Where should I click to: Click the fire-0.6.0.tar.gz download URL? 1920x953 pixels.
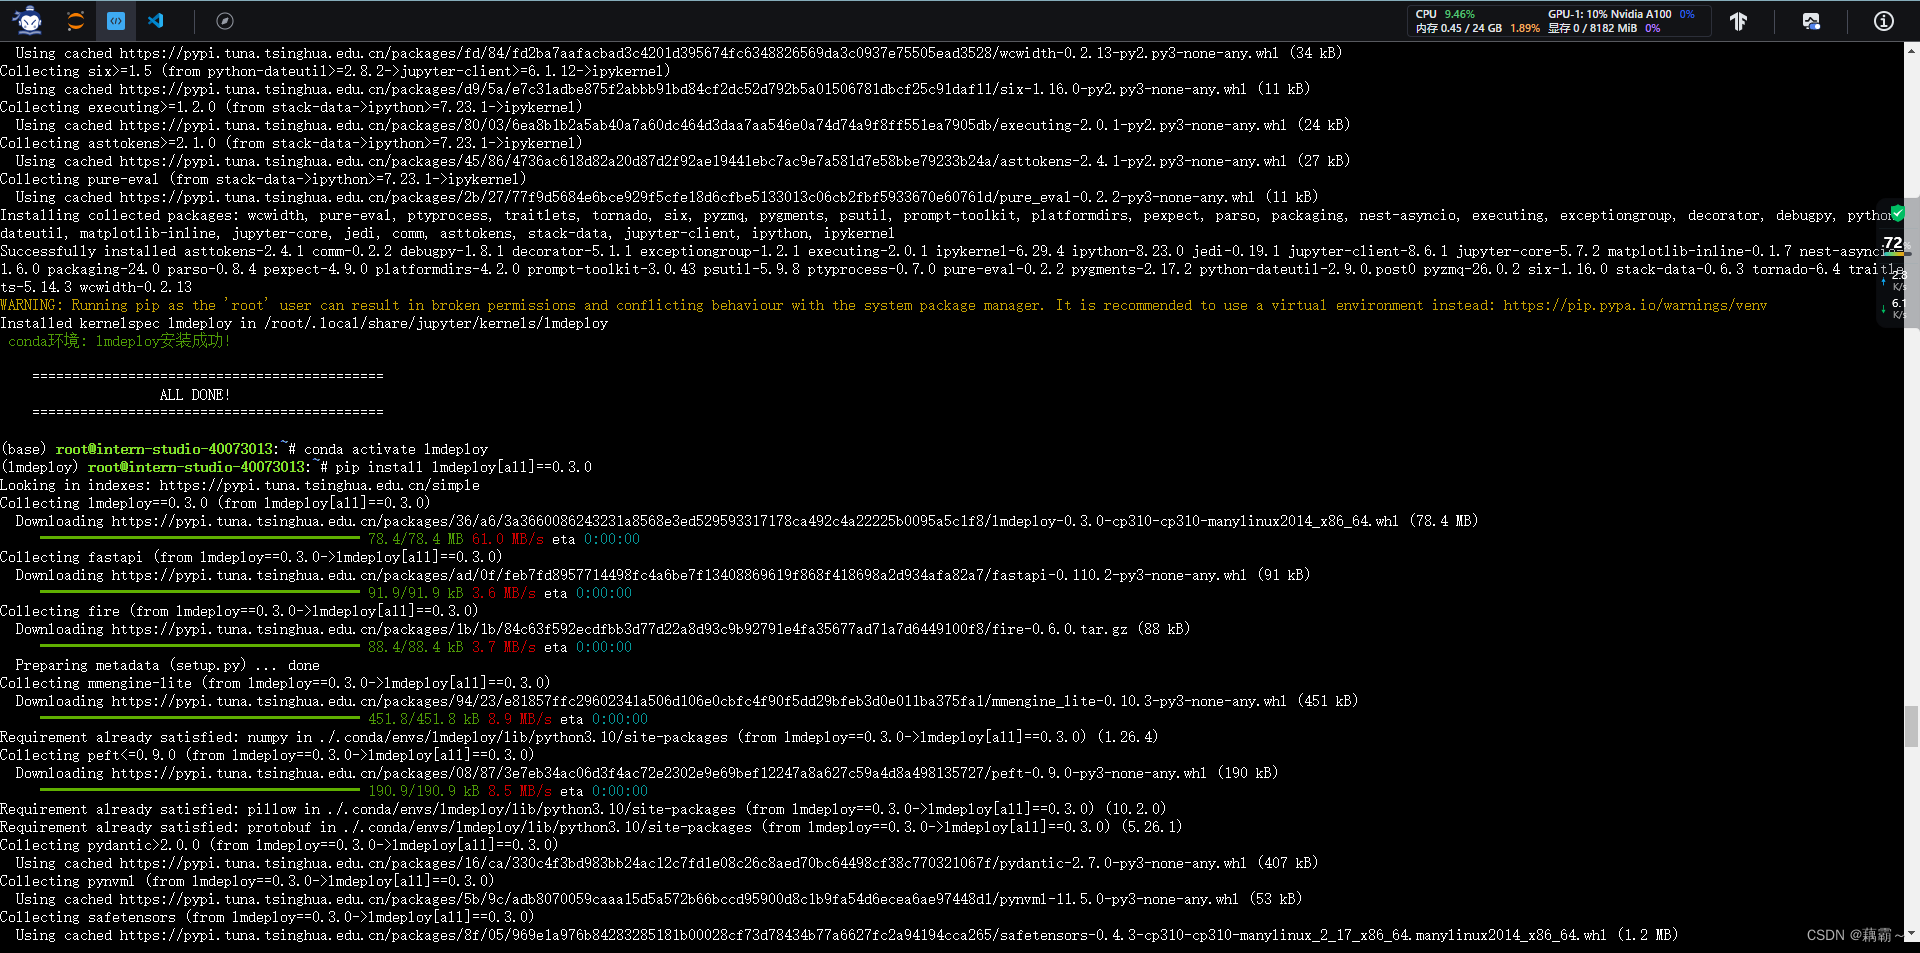point(620,629)
